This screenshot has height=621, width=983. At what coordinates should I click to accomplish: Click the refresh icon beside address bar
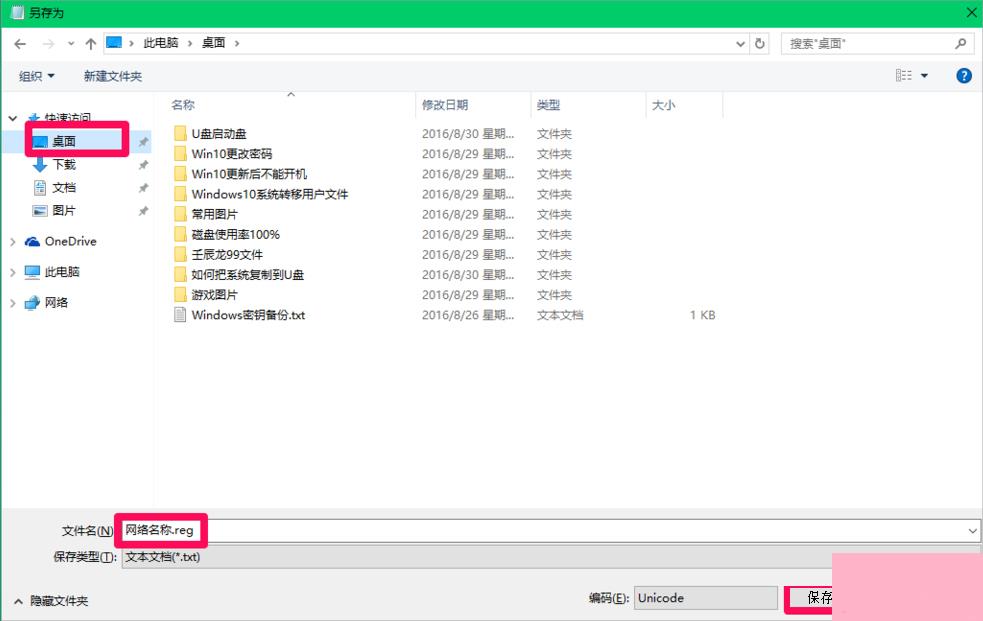[756, 42]
